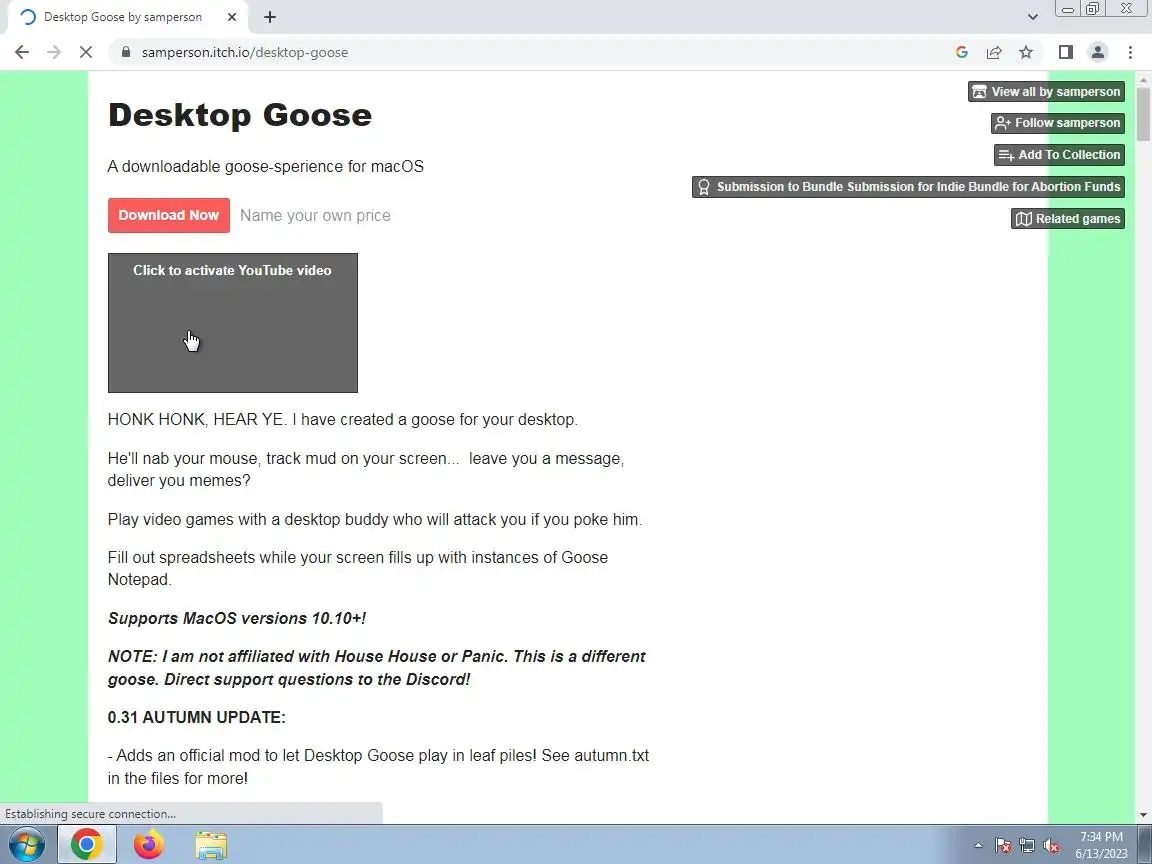
Task: Click the browser forward arrow
Action: pyautogui.click(x=54, y=52)
